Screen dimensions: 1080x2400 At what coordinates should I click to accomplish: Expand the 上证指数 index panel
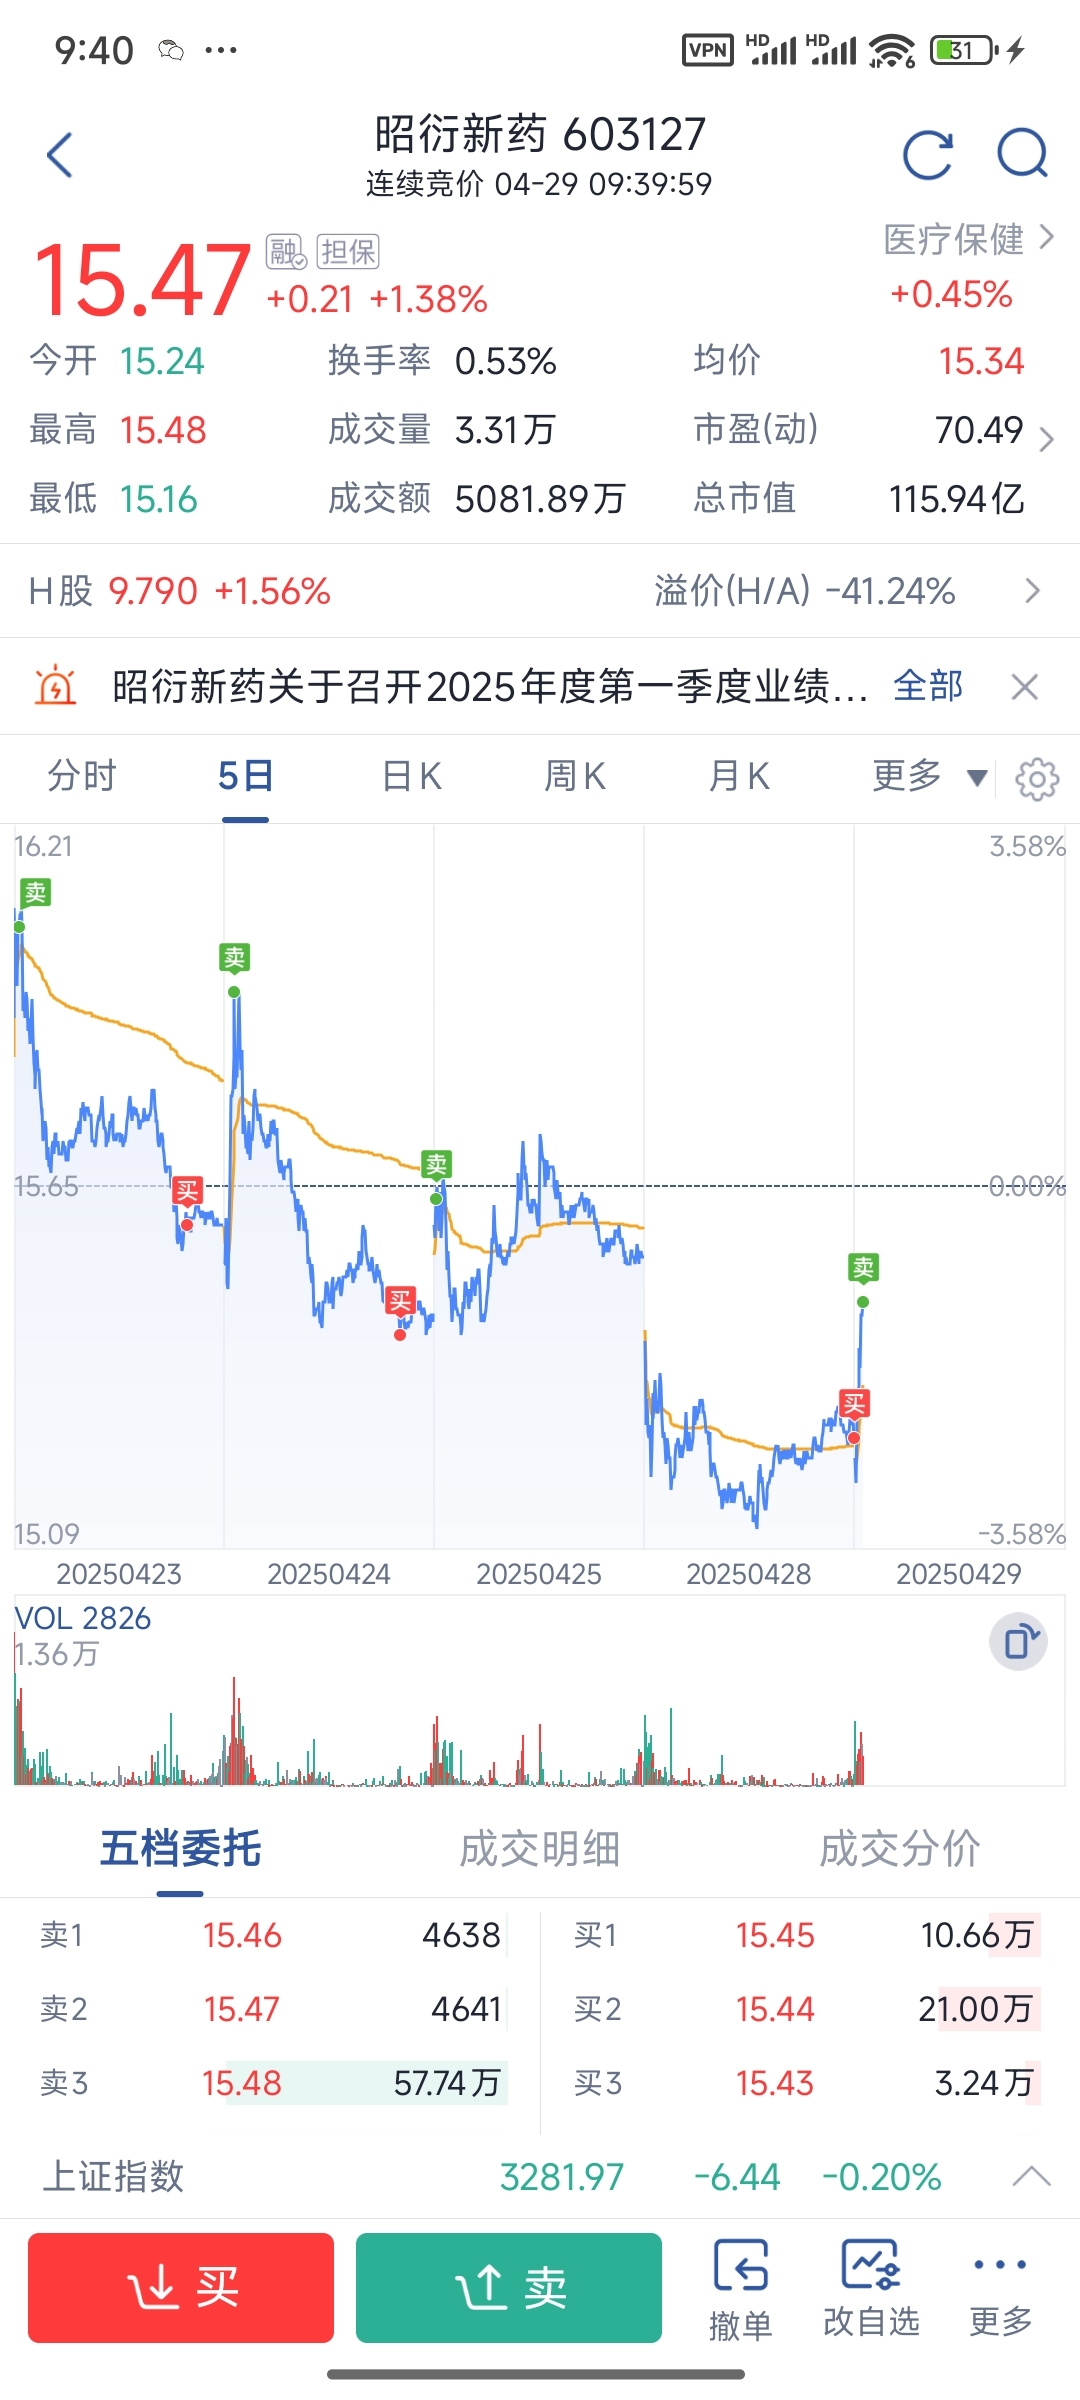pyautogui.click(x=1032, y=2176)
